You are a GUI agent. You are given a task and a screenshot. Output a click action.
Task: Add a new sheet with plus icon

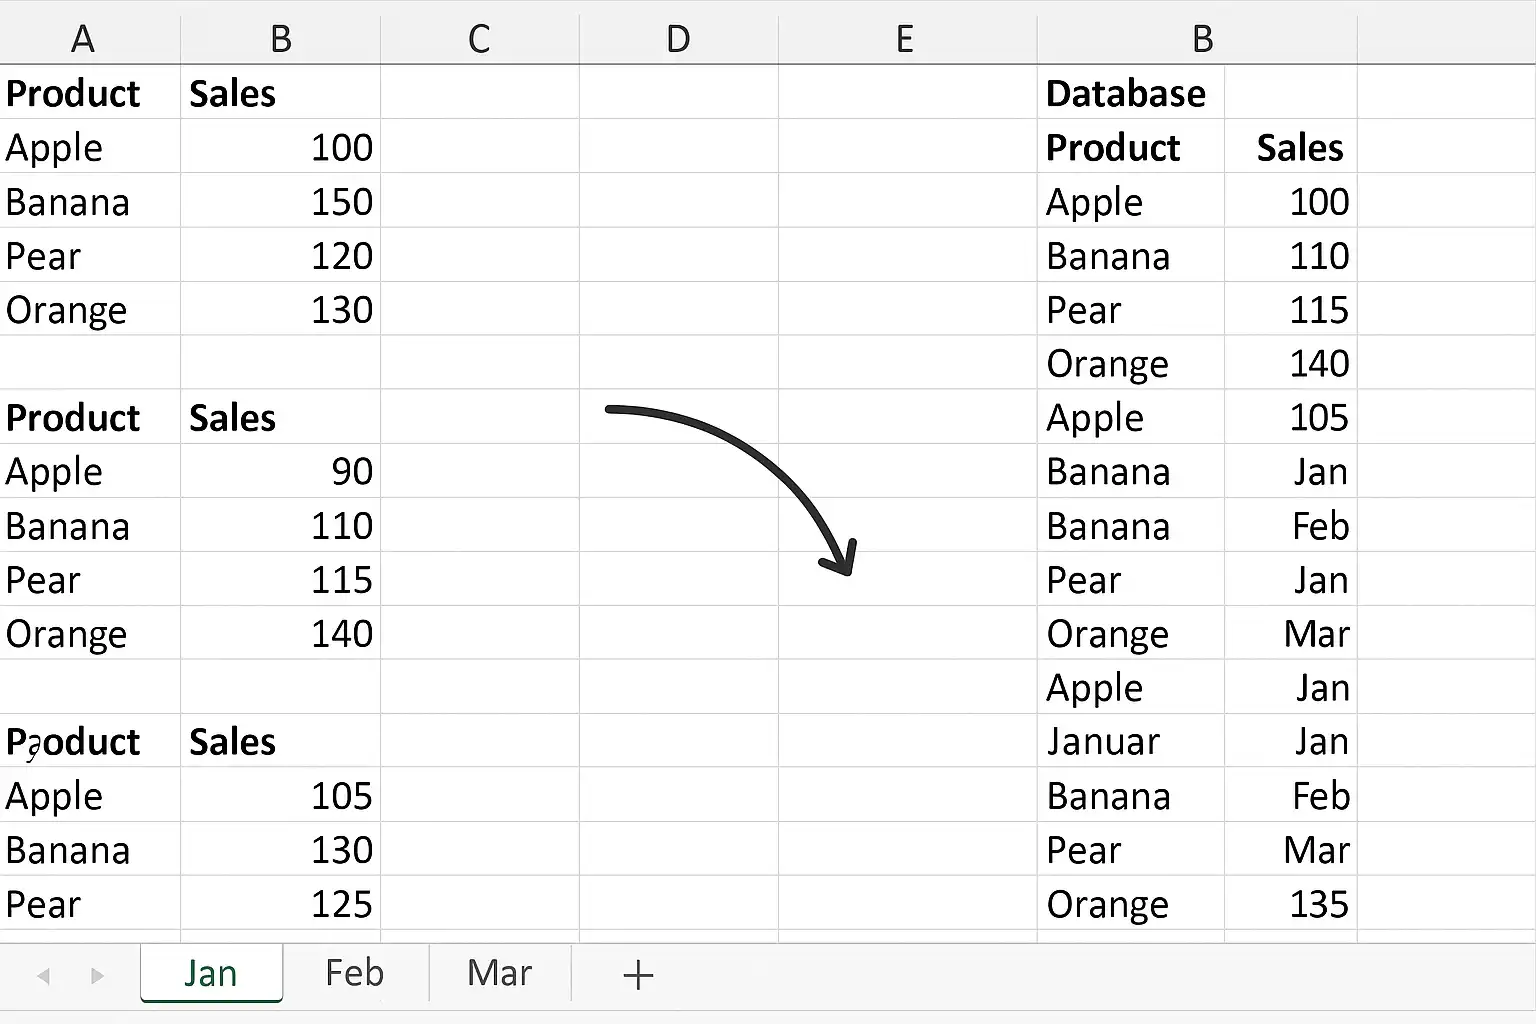[x=638, y=974]
